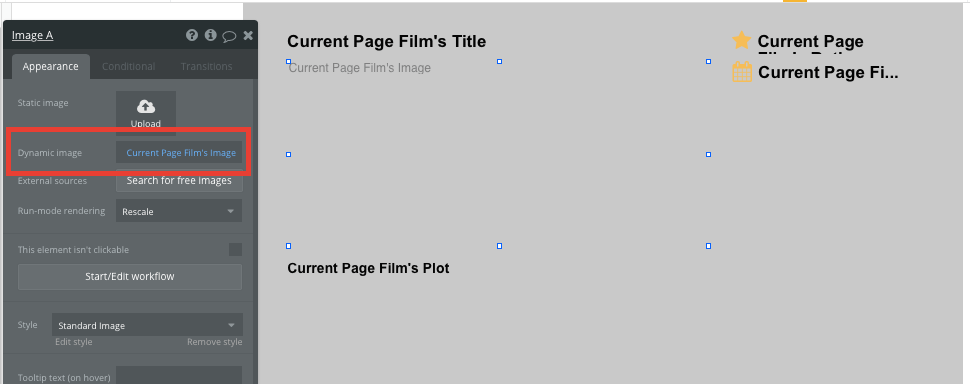
Task: Click the Edit style link
Action: pos(74,342)
